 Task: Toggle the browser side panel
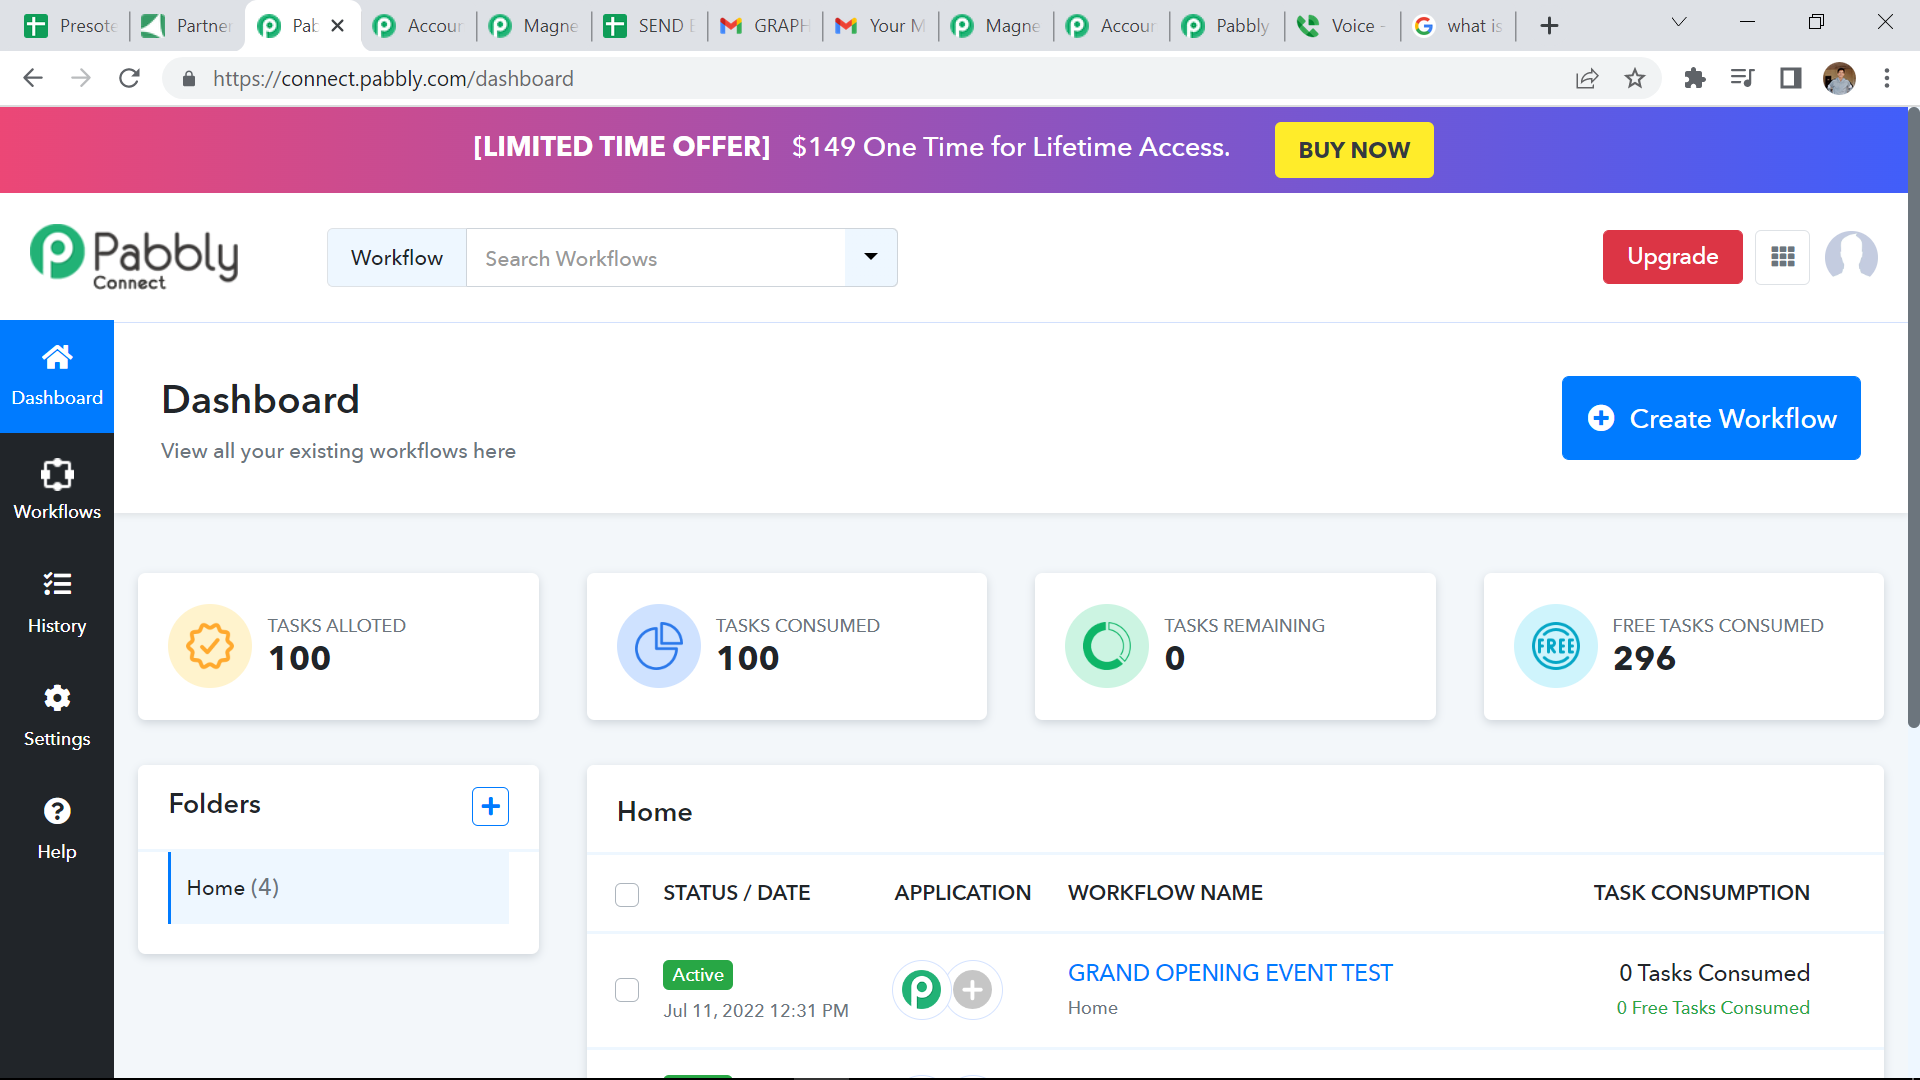(x=1791, y=78)
